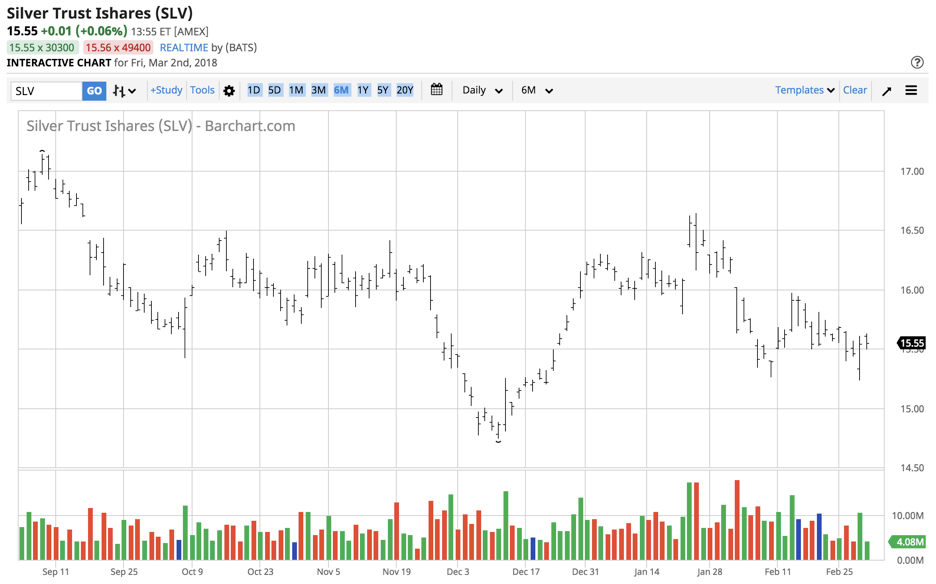Click the Sep 11 date label
The height and width of the screenshot is (584, 936).
[x=56, y=571]
